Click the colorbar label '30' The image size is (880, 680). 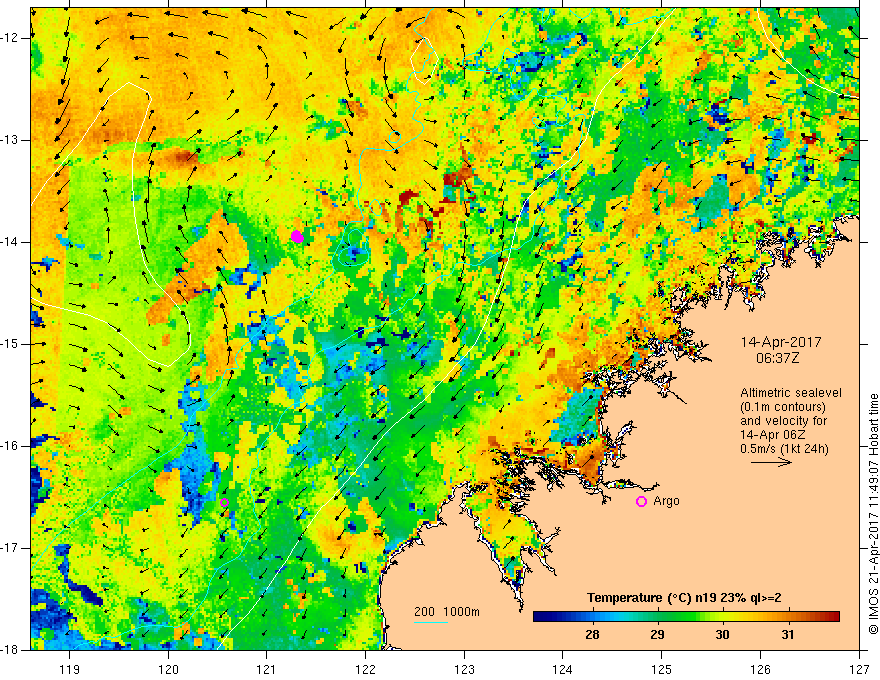point(722,635)
